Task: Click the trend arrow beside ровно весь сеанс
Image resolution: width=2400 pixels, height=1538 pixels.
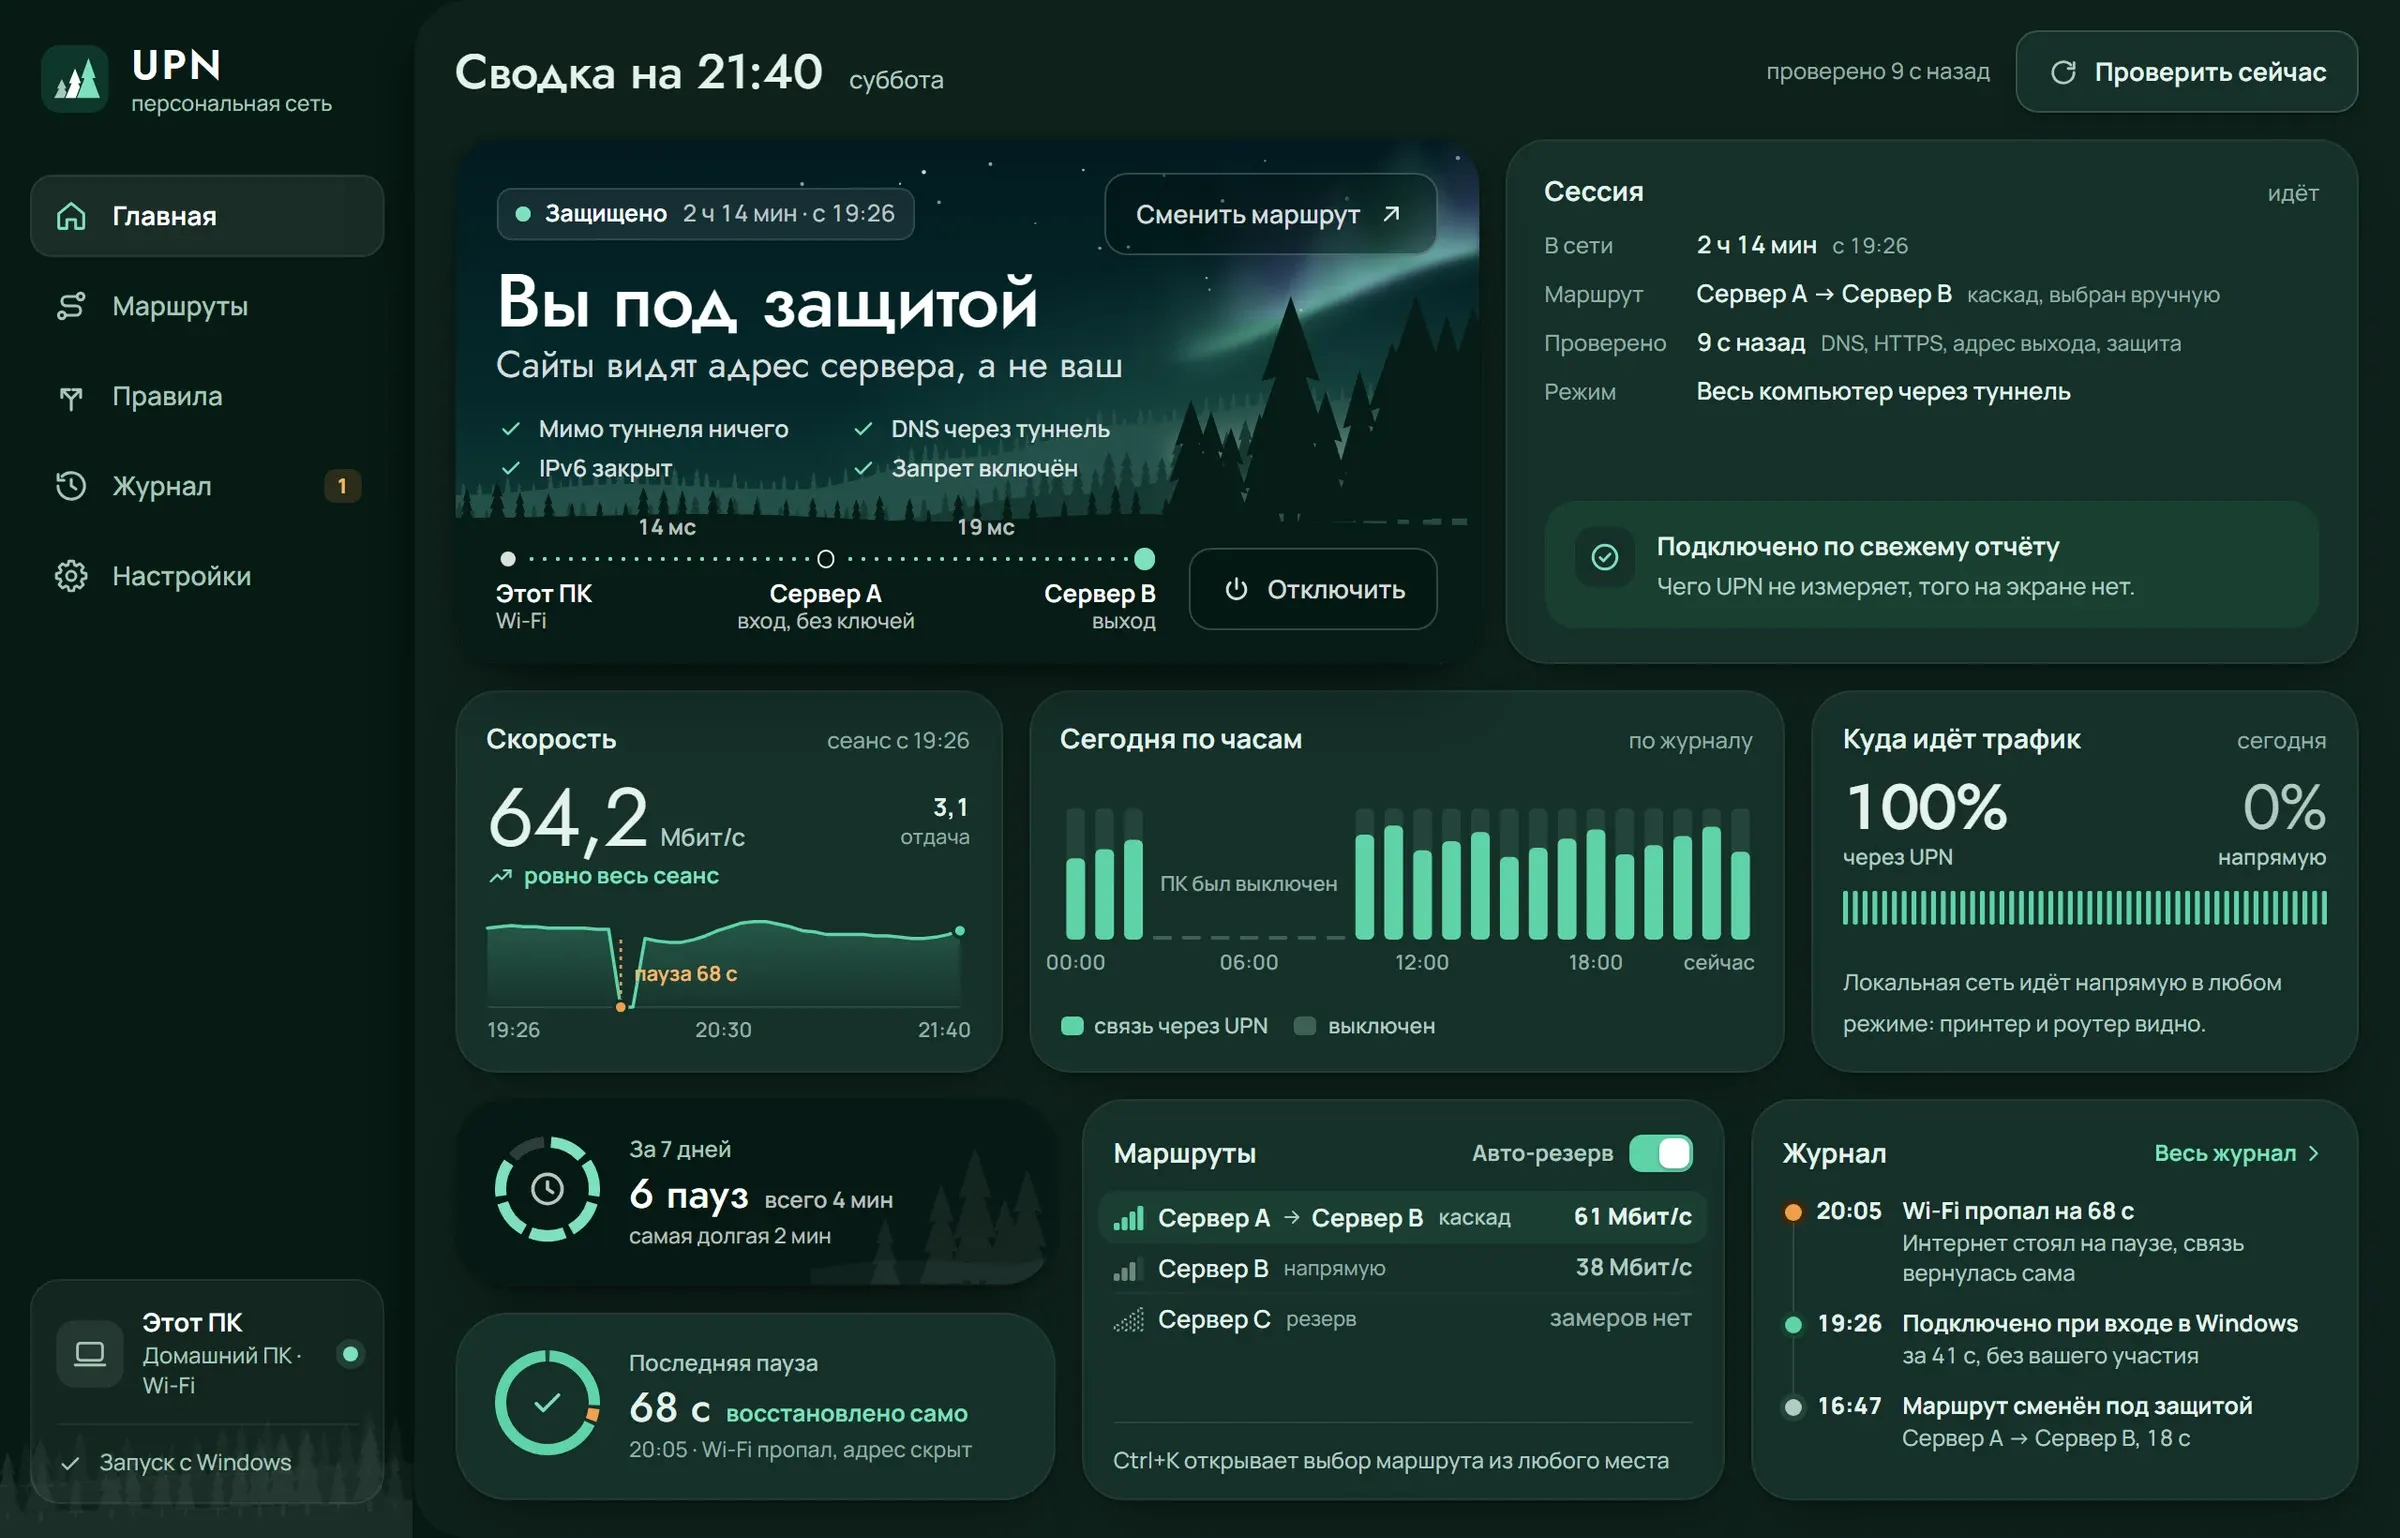Action: pyautogui.click(x=500, y=876)
